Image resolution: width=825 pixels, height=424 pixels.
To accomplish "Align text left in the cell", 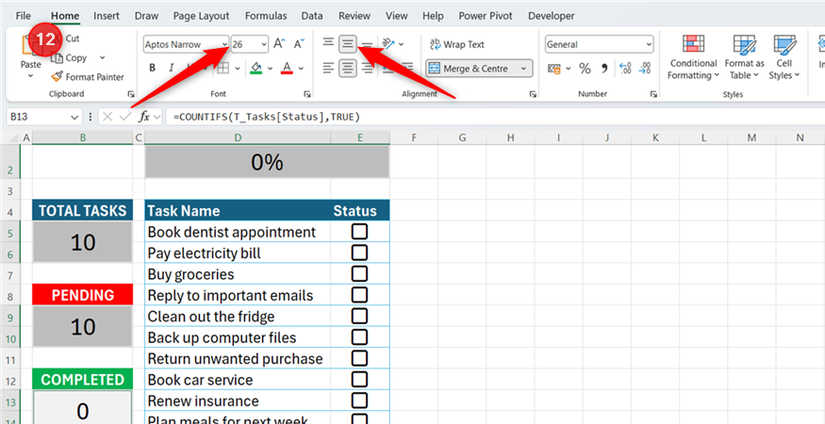I will pyautogui.click(x=328, y=68).
